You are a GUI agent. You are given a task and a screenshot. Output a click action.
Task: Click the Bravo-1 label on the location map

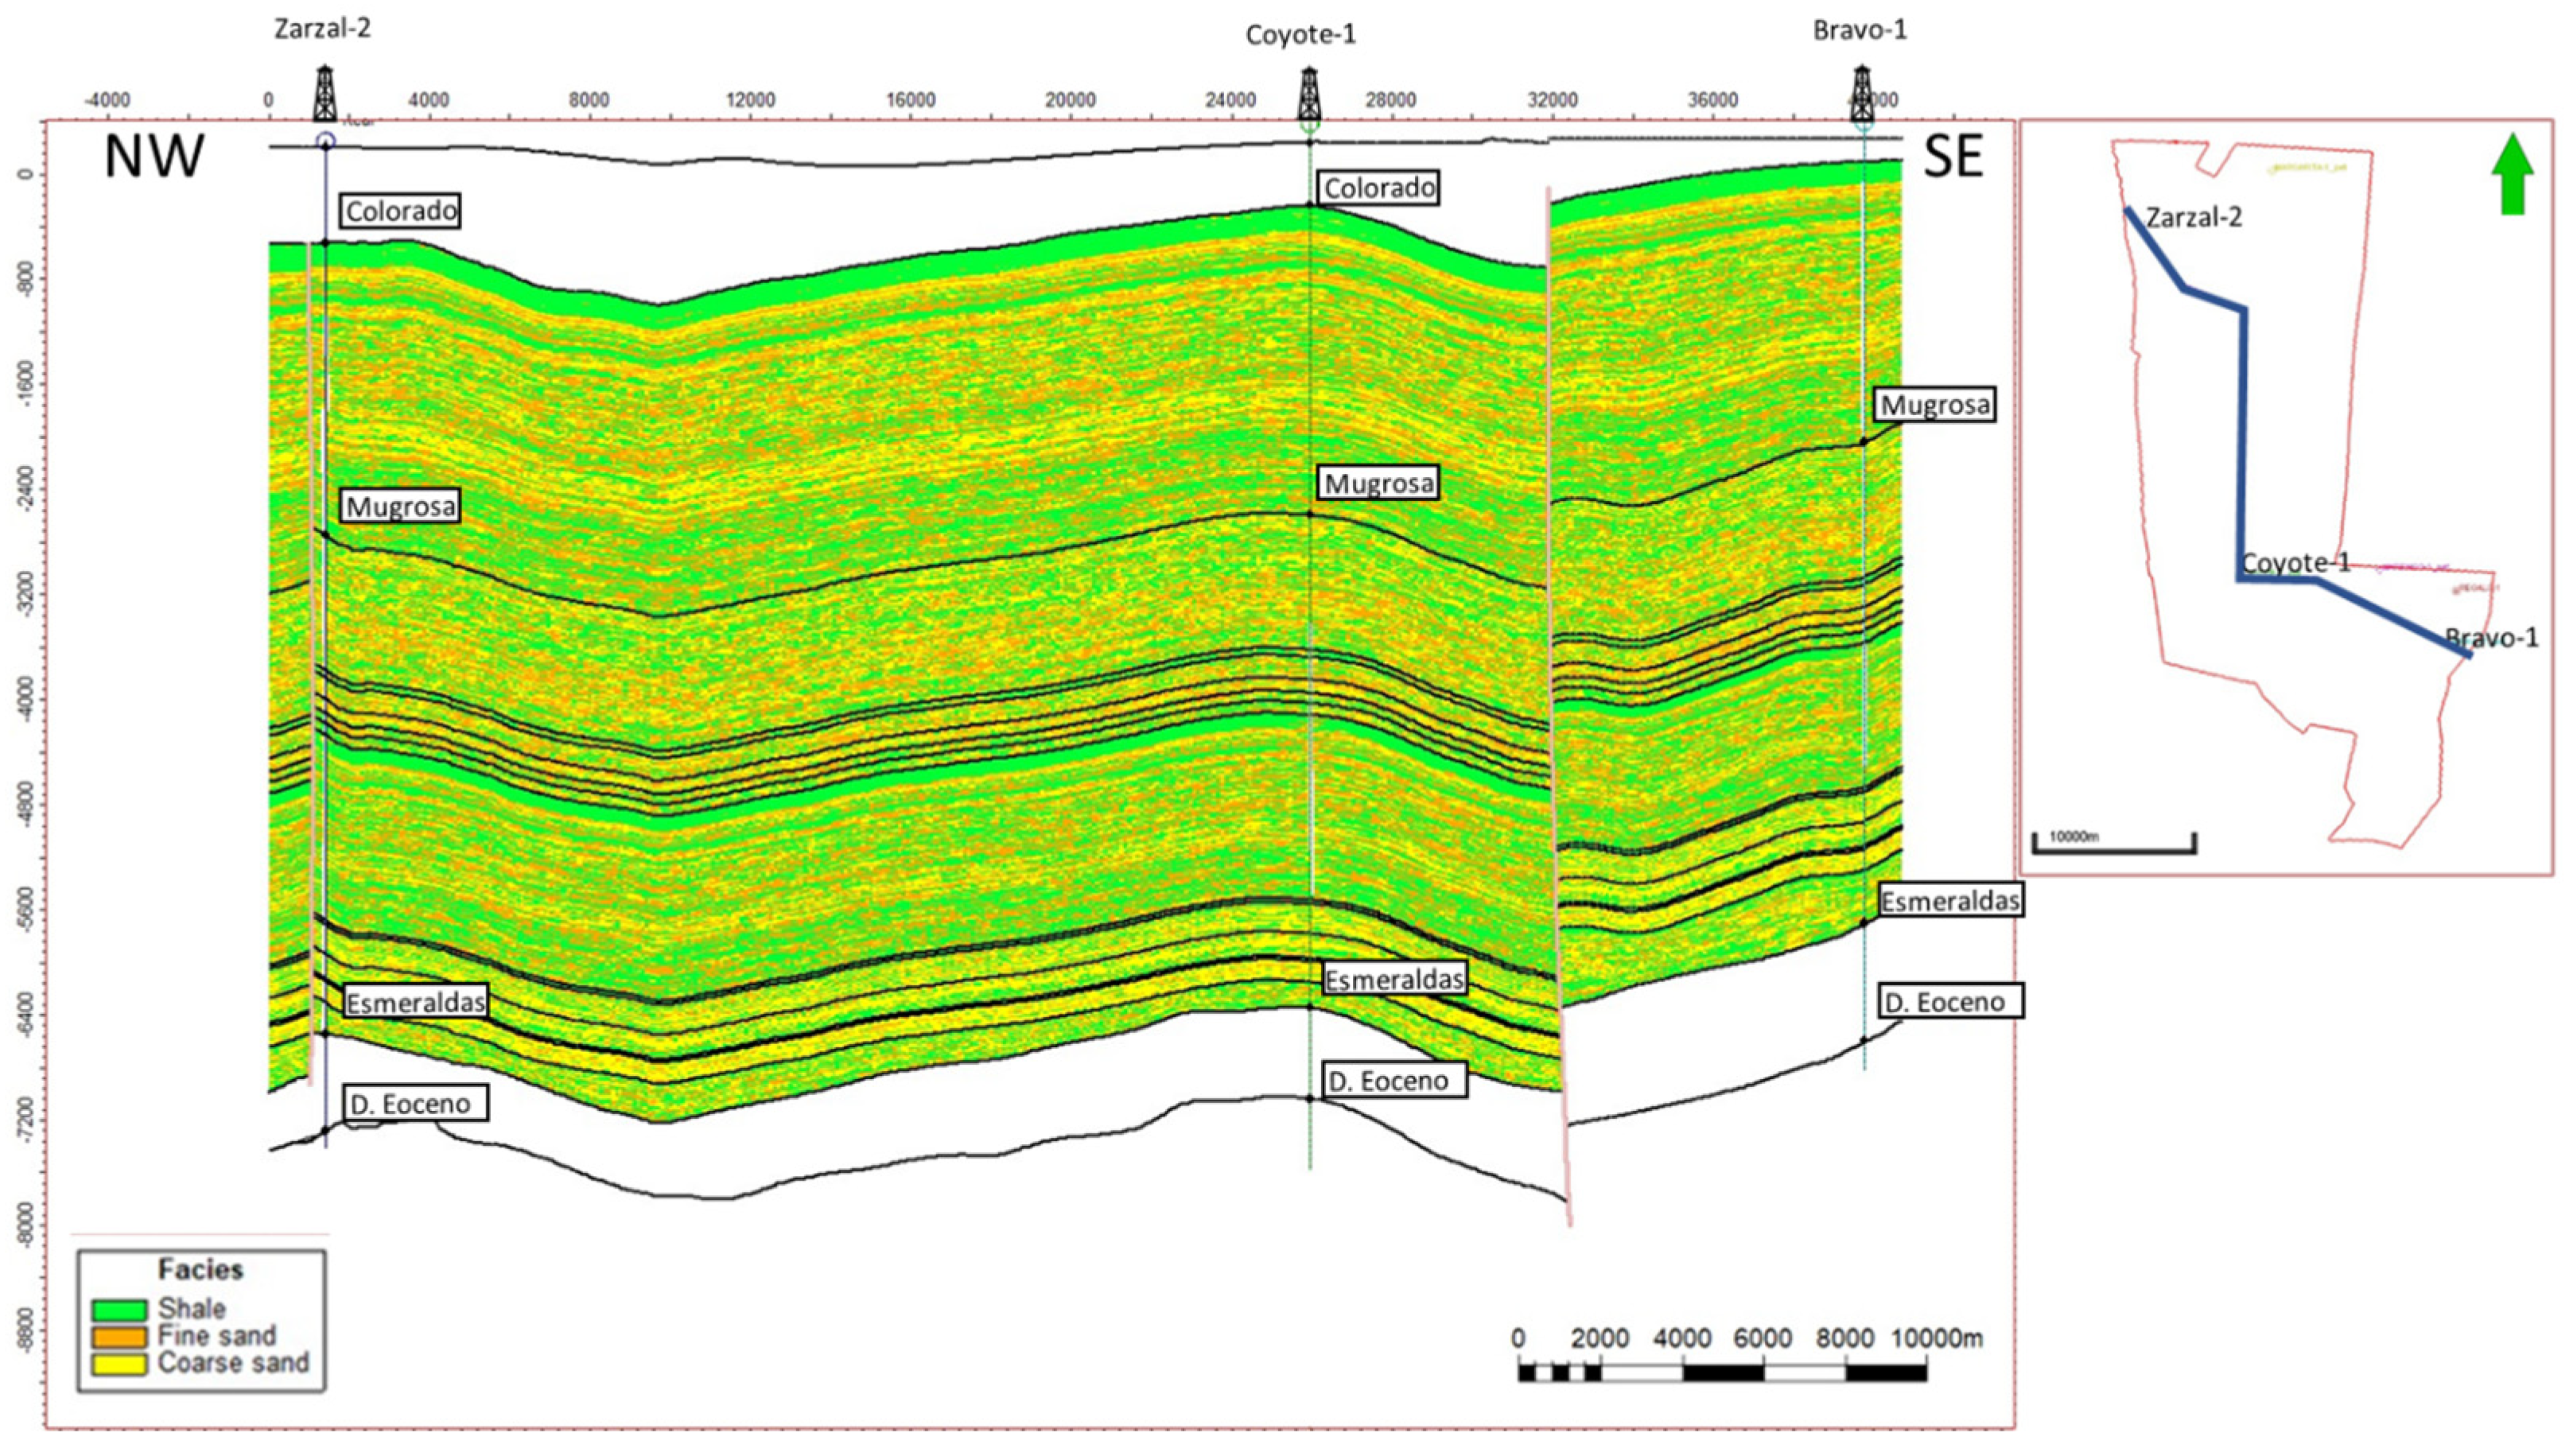(2492, 638)
